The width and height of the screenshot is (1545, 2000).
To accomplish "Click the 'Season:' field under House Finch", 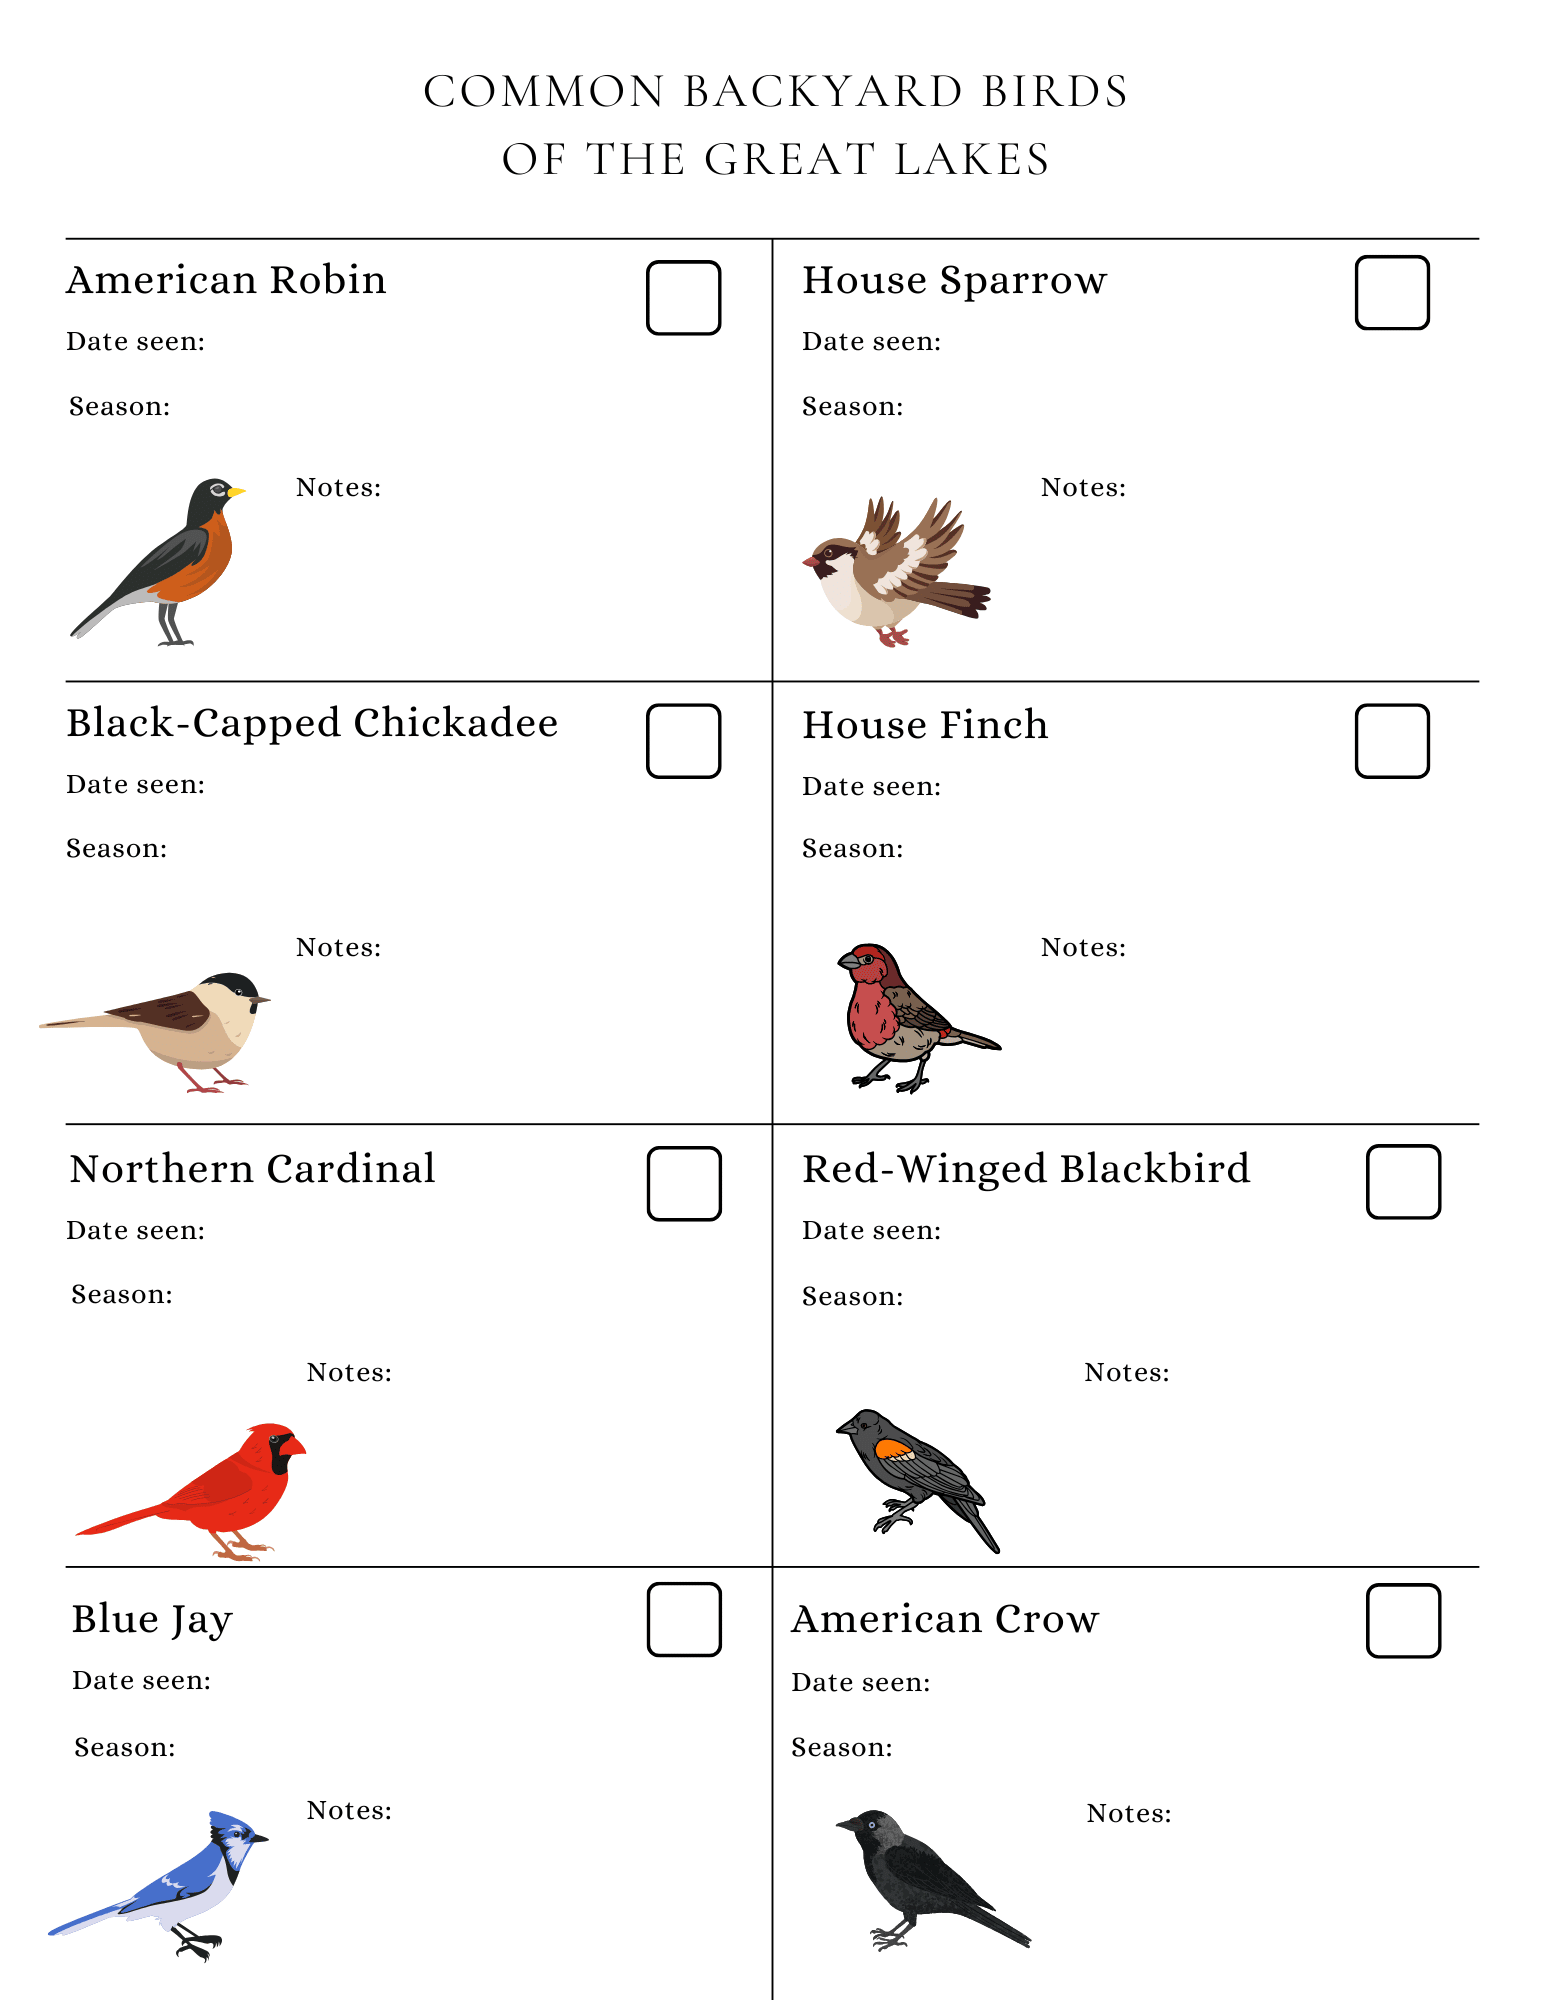I will [x=852, y=849].
